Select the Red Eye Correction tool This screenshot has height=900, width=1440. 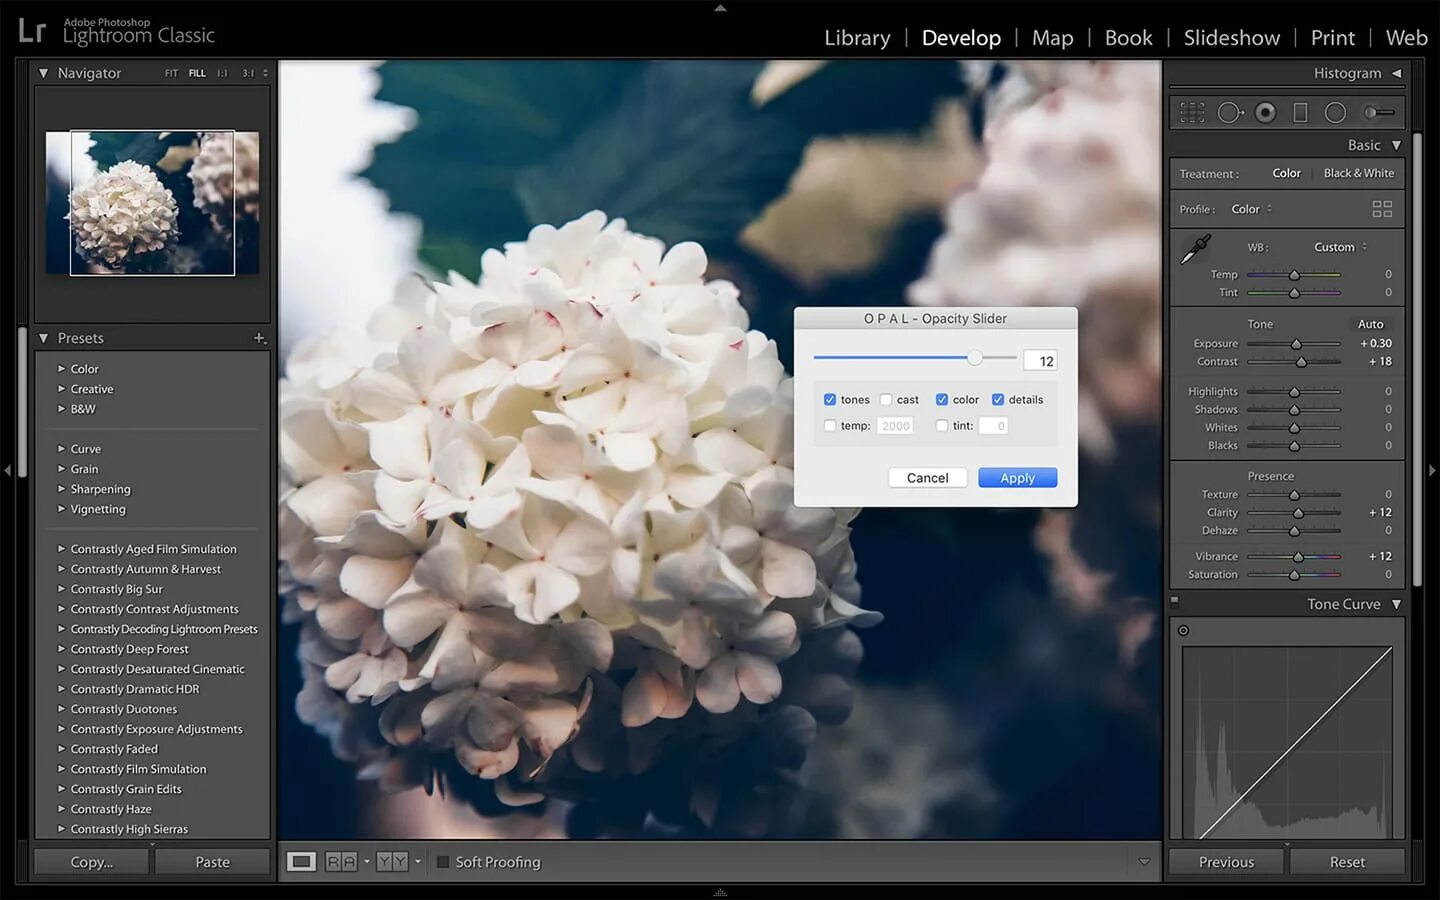click(x=1265, y=112)
